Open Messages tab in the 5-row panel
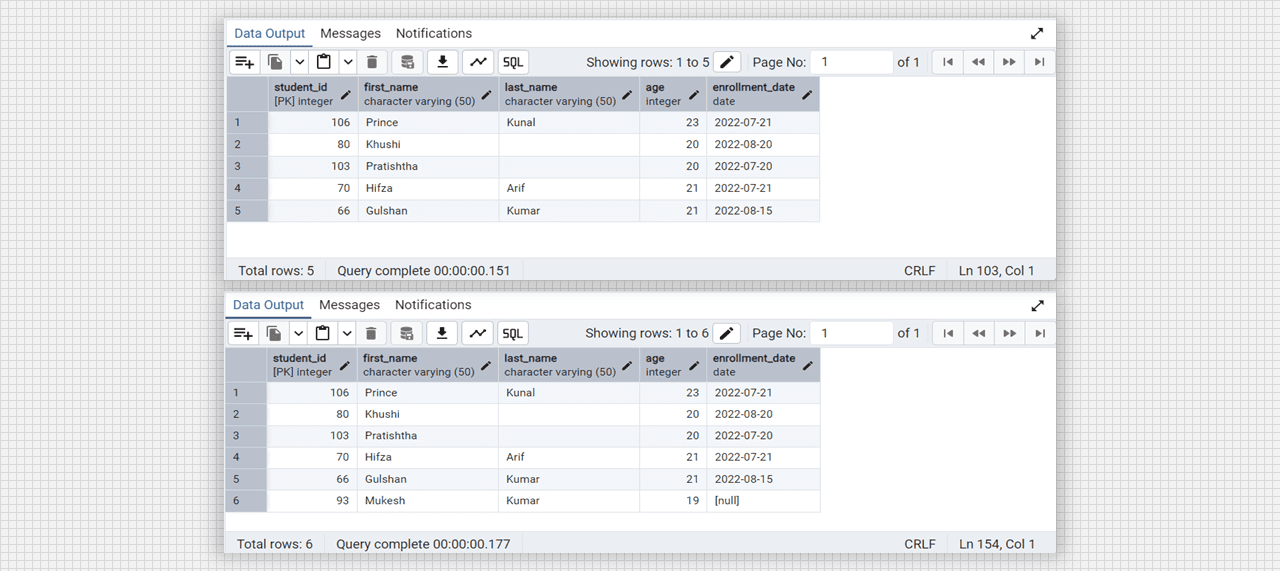Viewport: 1280px width, 571px height. click(350, 33)
